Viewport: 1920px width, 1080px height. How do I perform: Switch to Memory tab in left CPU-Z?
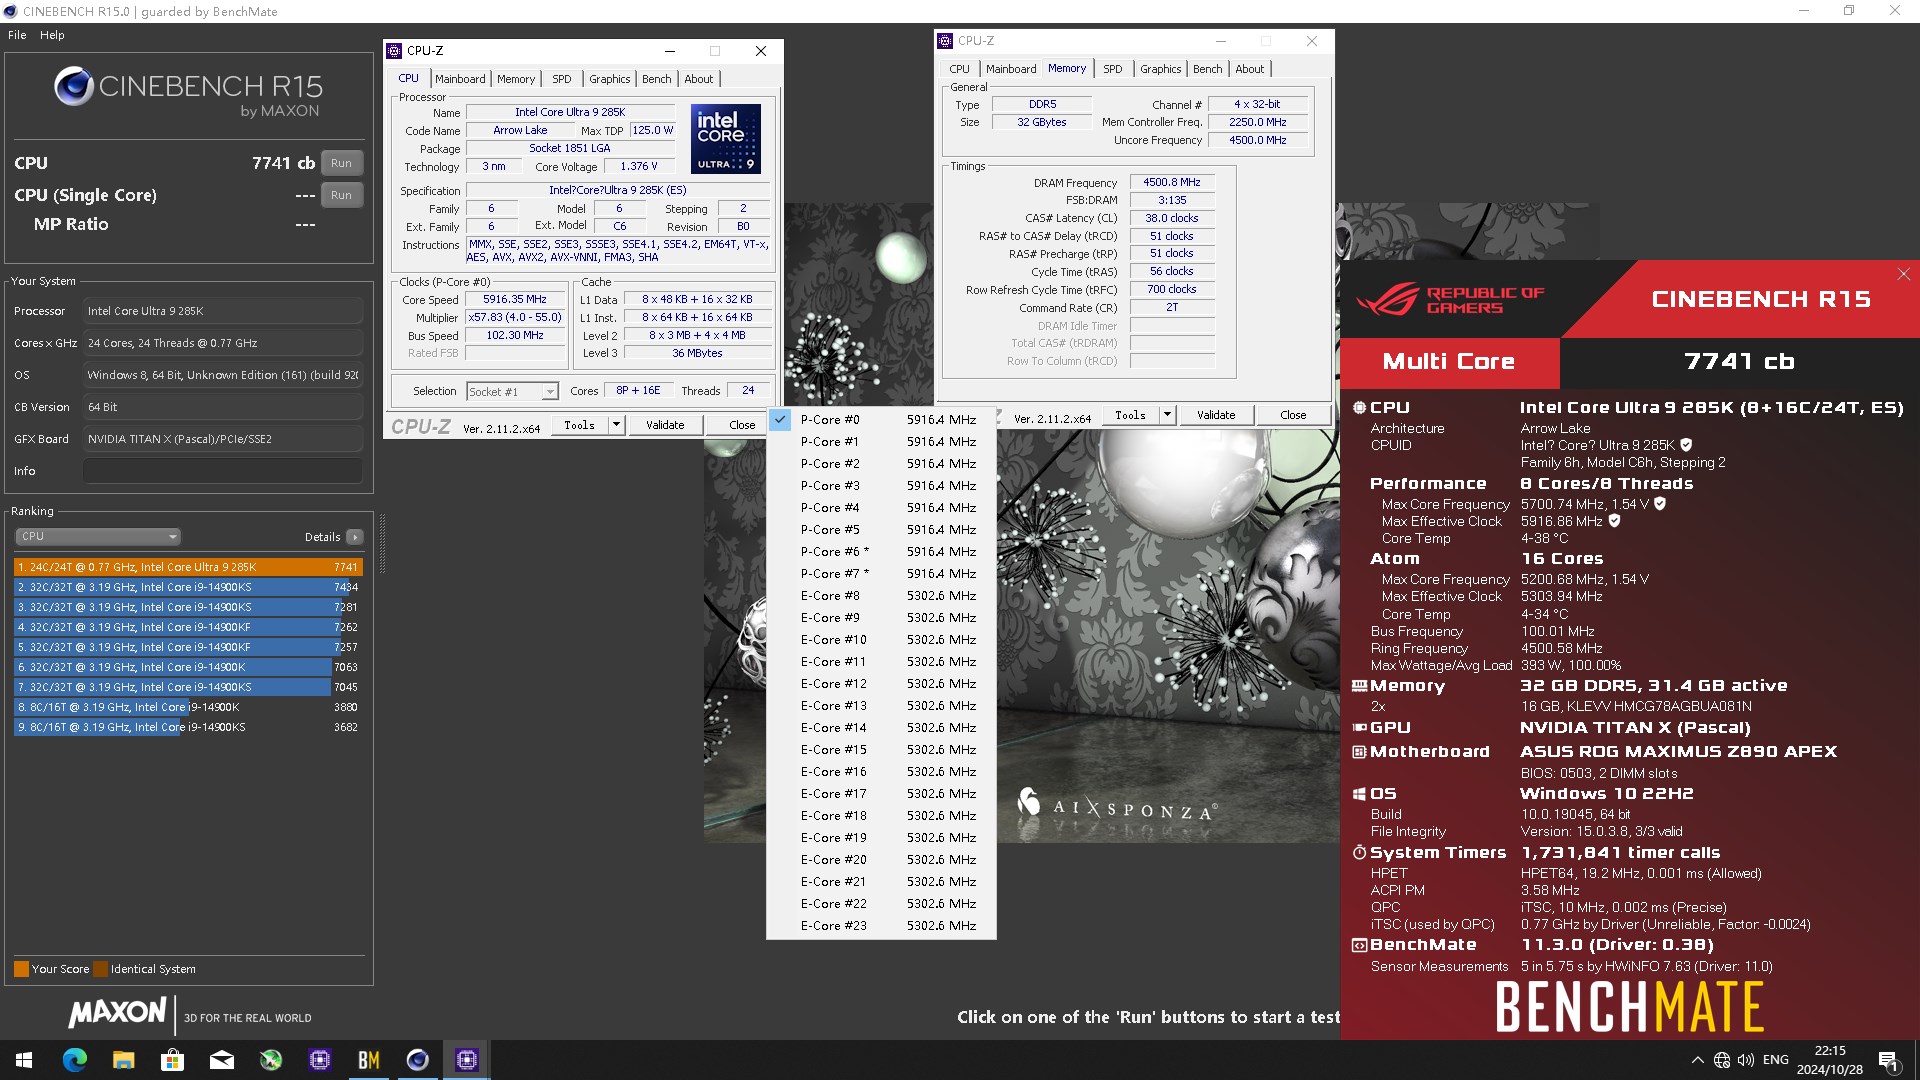pos(516,79)
